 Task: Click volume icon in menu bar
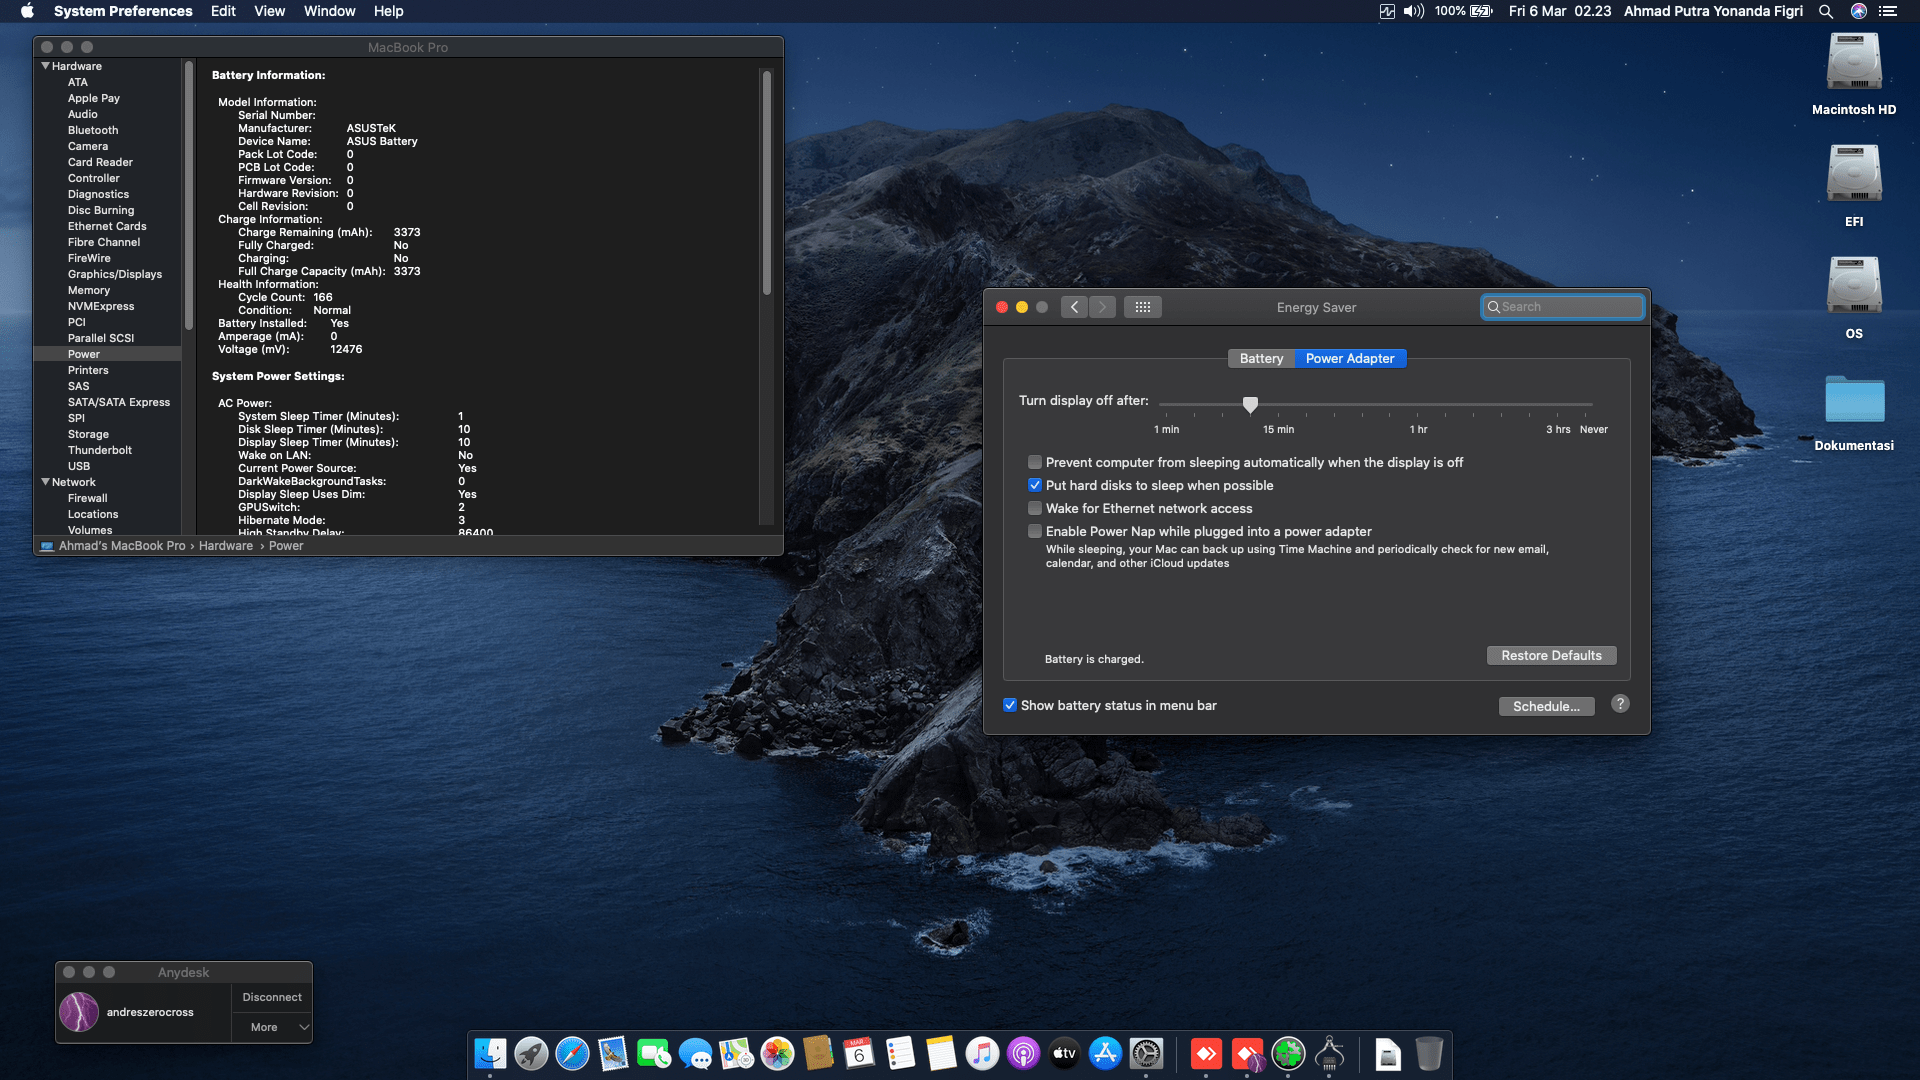click(1413, 11)
